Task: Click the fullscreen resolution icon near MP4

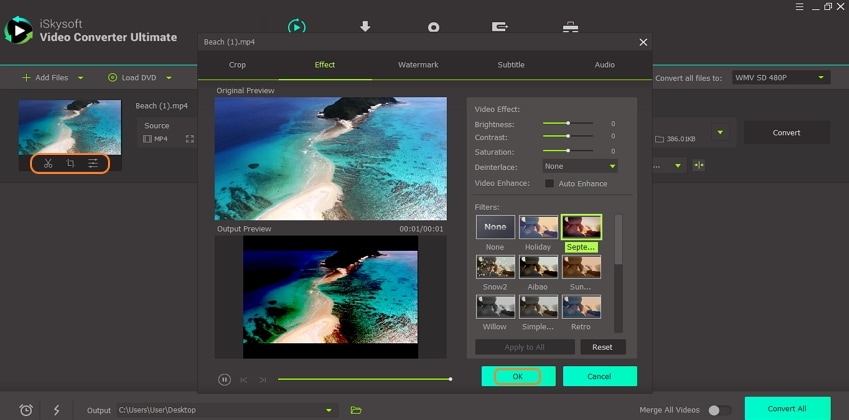Action: click(x=190, y=139)
